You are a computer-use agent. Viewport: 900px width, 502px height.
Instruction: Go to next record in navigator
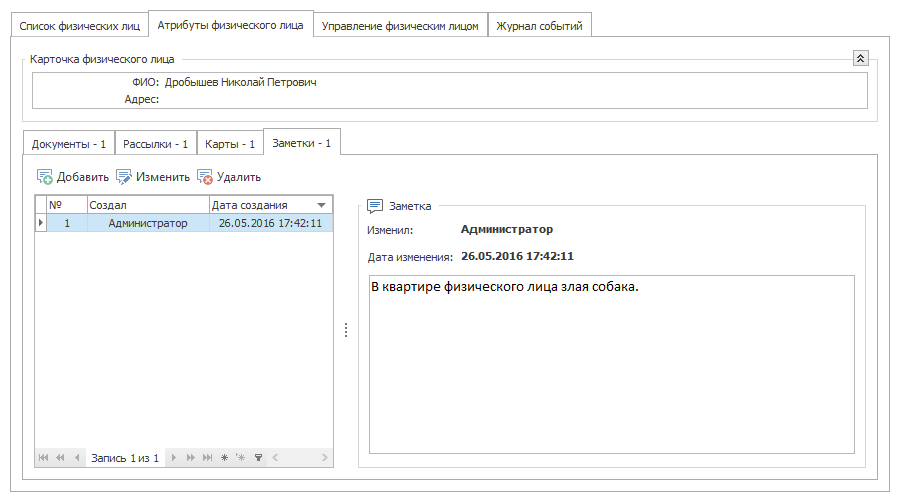[x=173, y=457]
